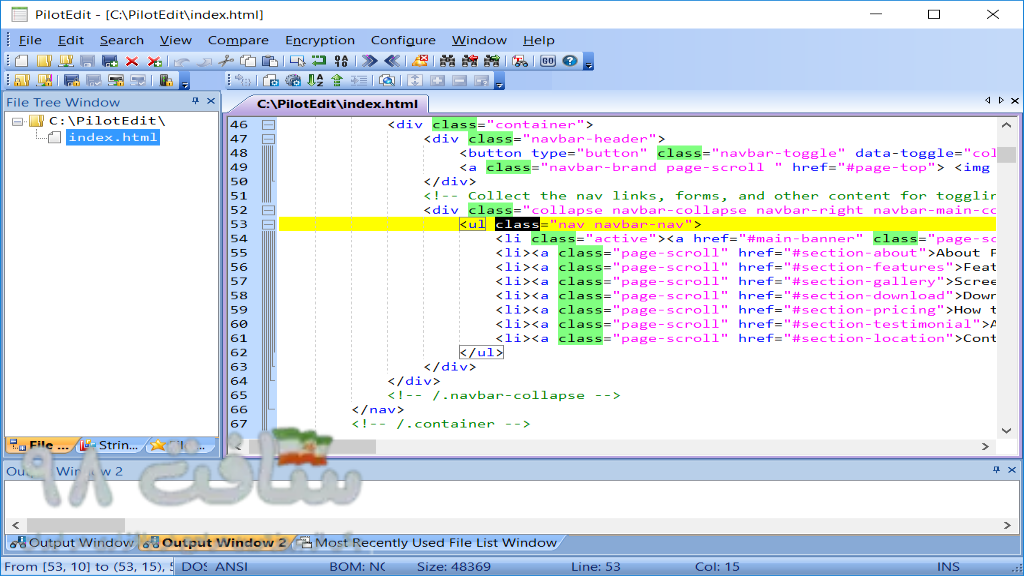Toggle the hex mode 0A10 icon
Screen dimensions: 1024x576
point(341,61)
